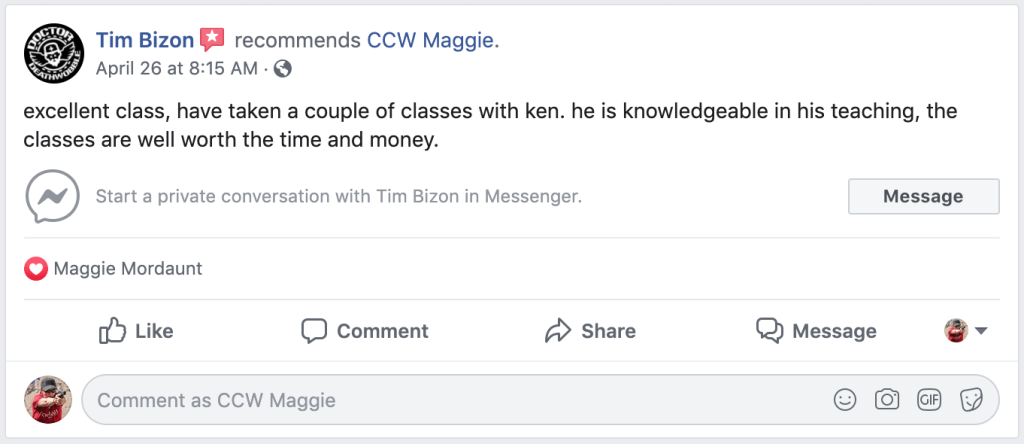The image size is (1024, 444).
Task: Click the red heart reaction icon
Action: (x=36, y=268)
